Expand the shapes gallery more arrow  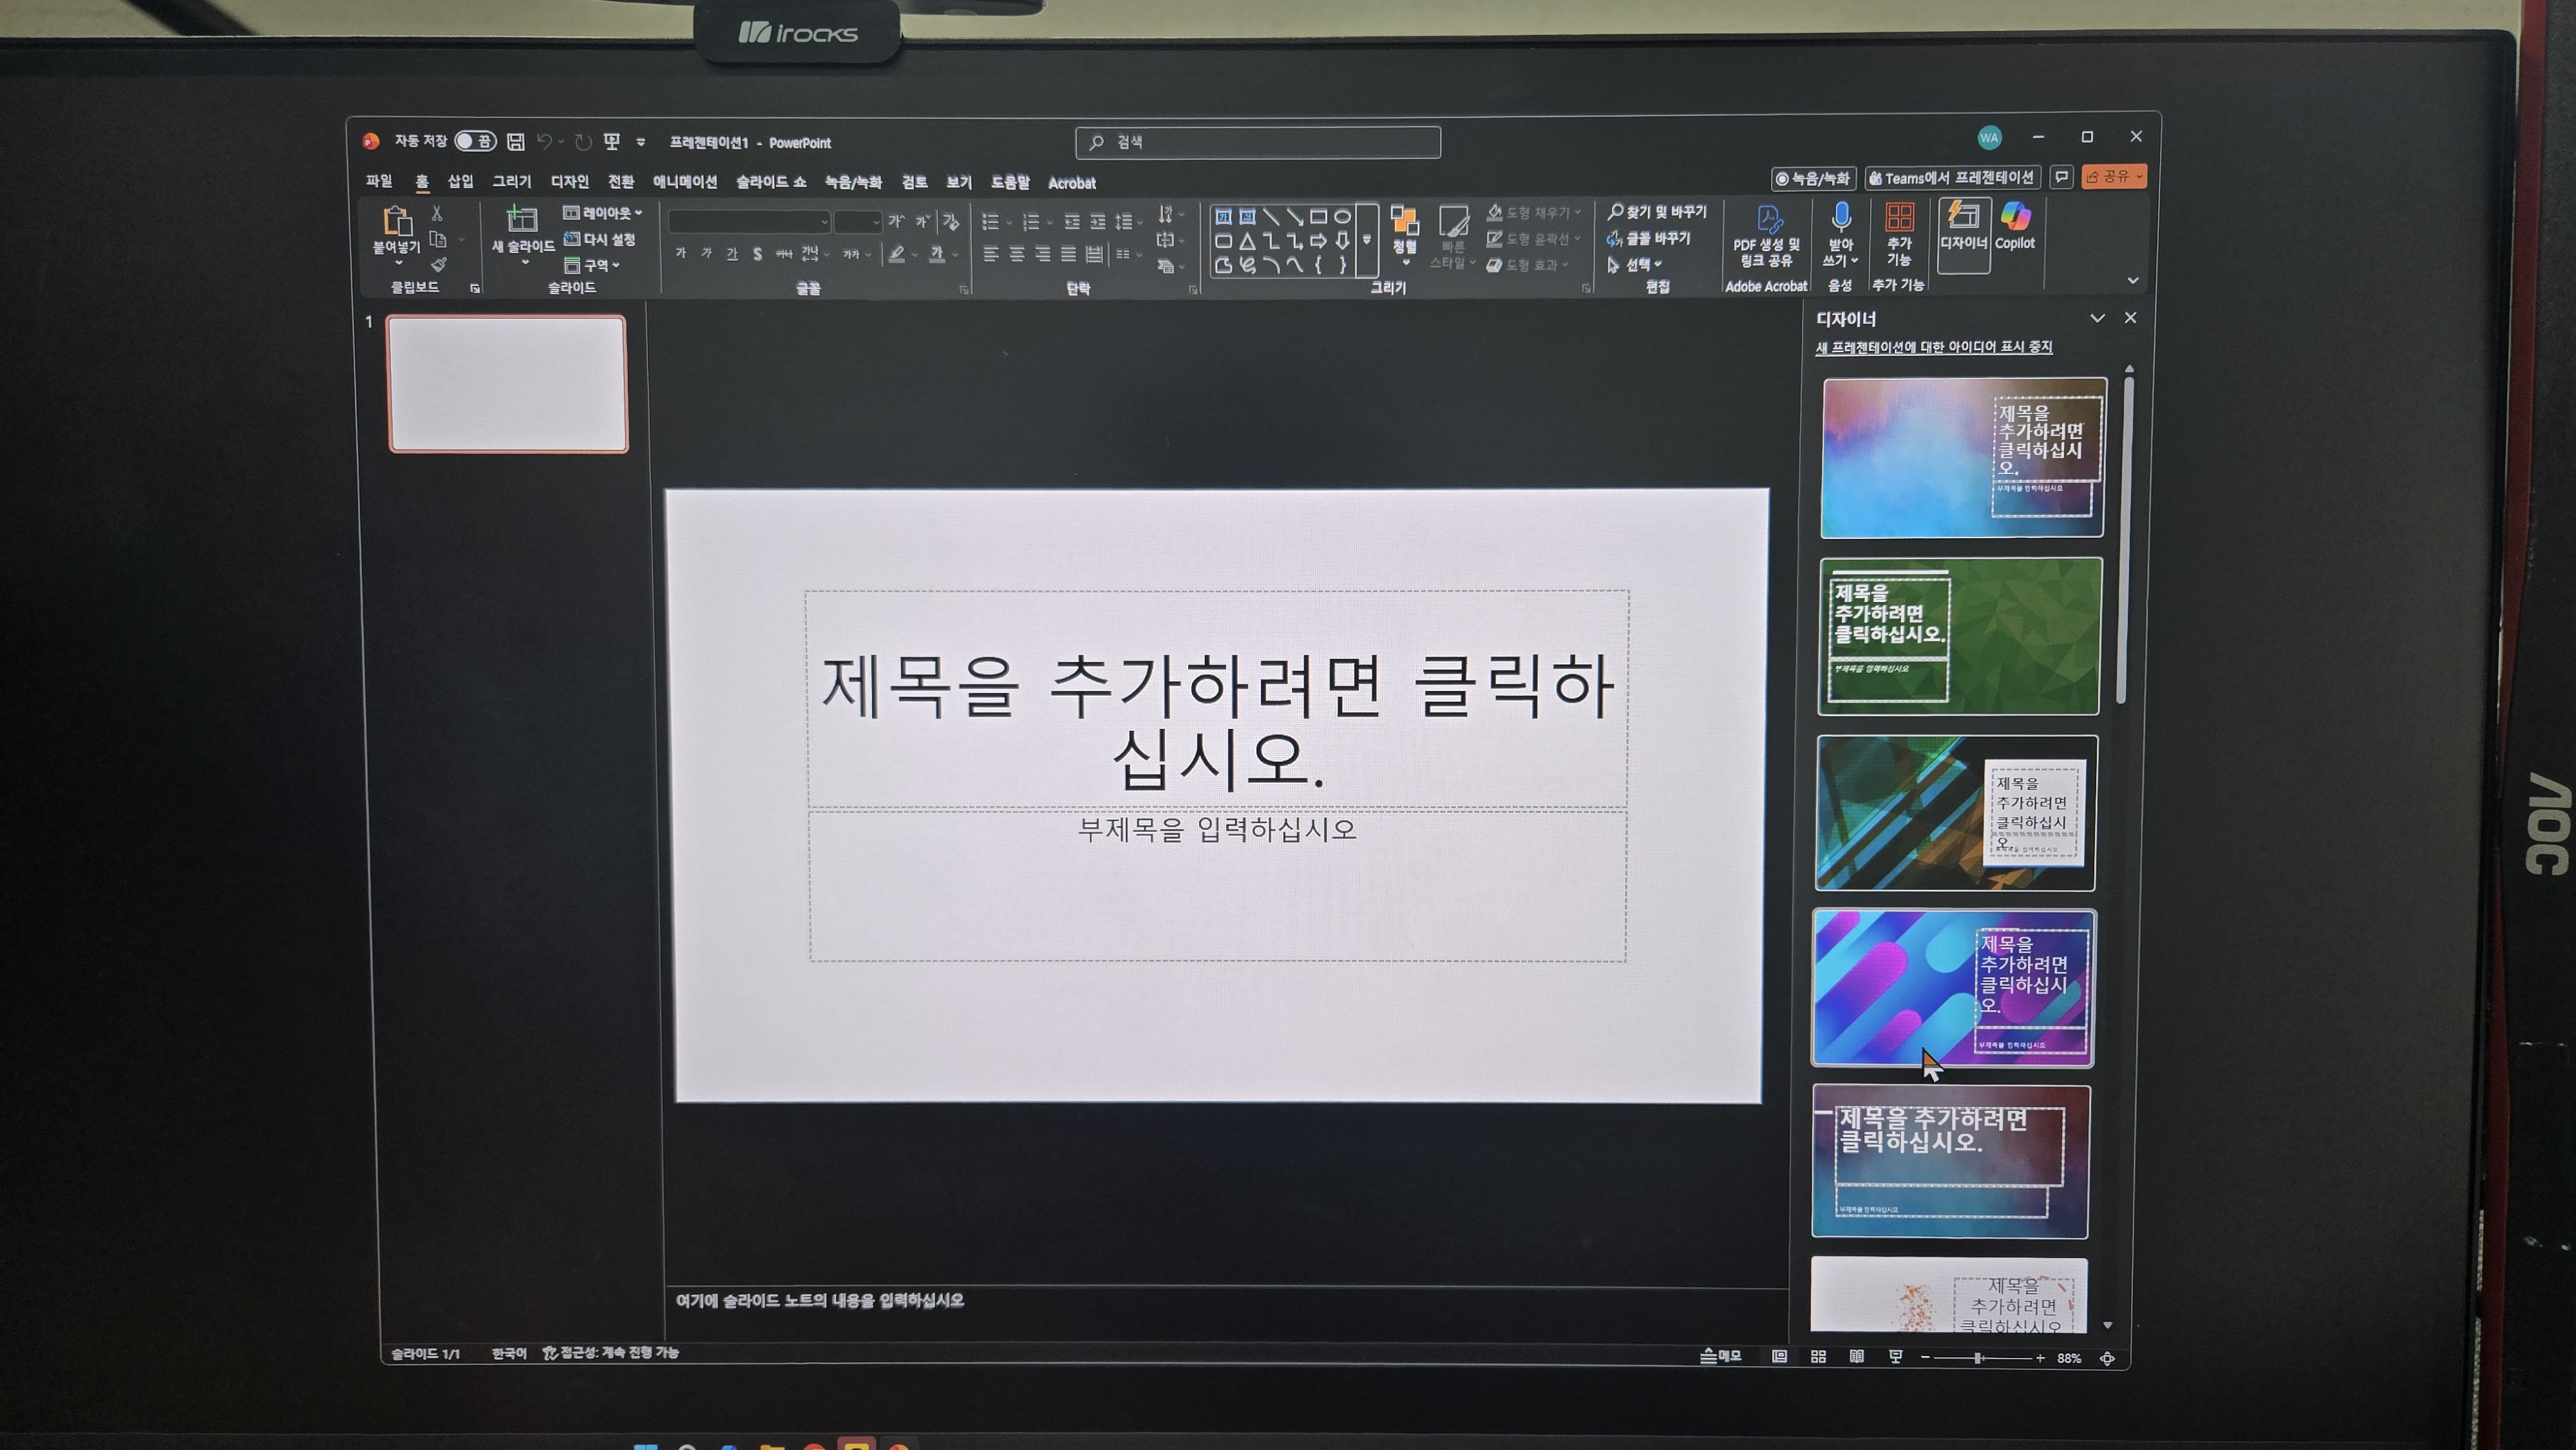point(1366,240)
